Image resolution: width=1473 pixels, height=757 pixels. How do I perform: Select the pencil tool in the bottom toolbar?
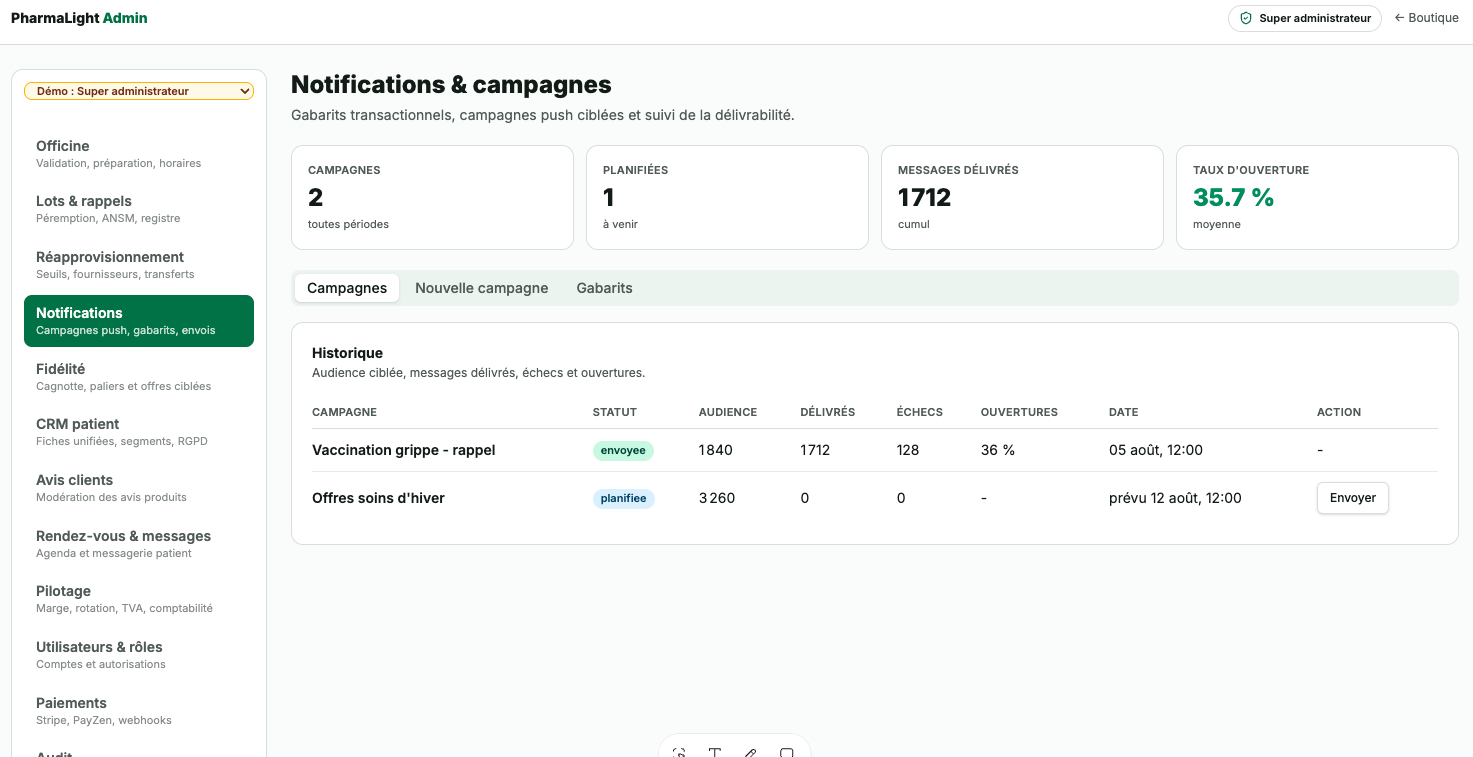tap(751, 752)
